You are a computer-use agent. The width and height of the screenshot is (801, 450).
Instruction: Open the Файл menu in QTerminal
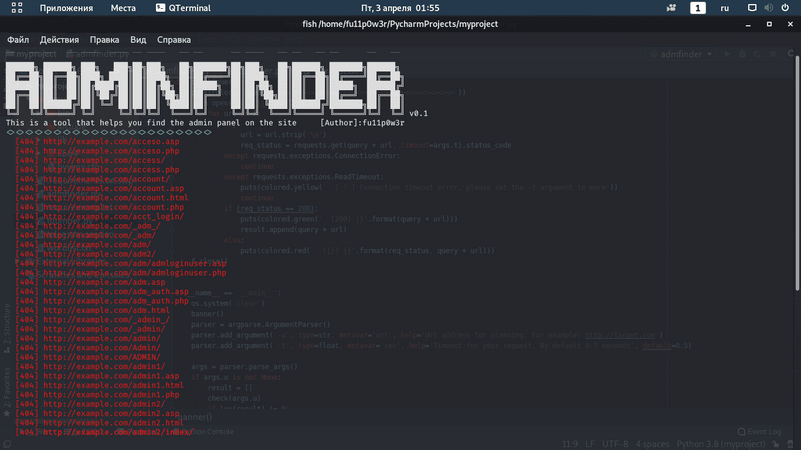[18, 40]
